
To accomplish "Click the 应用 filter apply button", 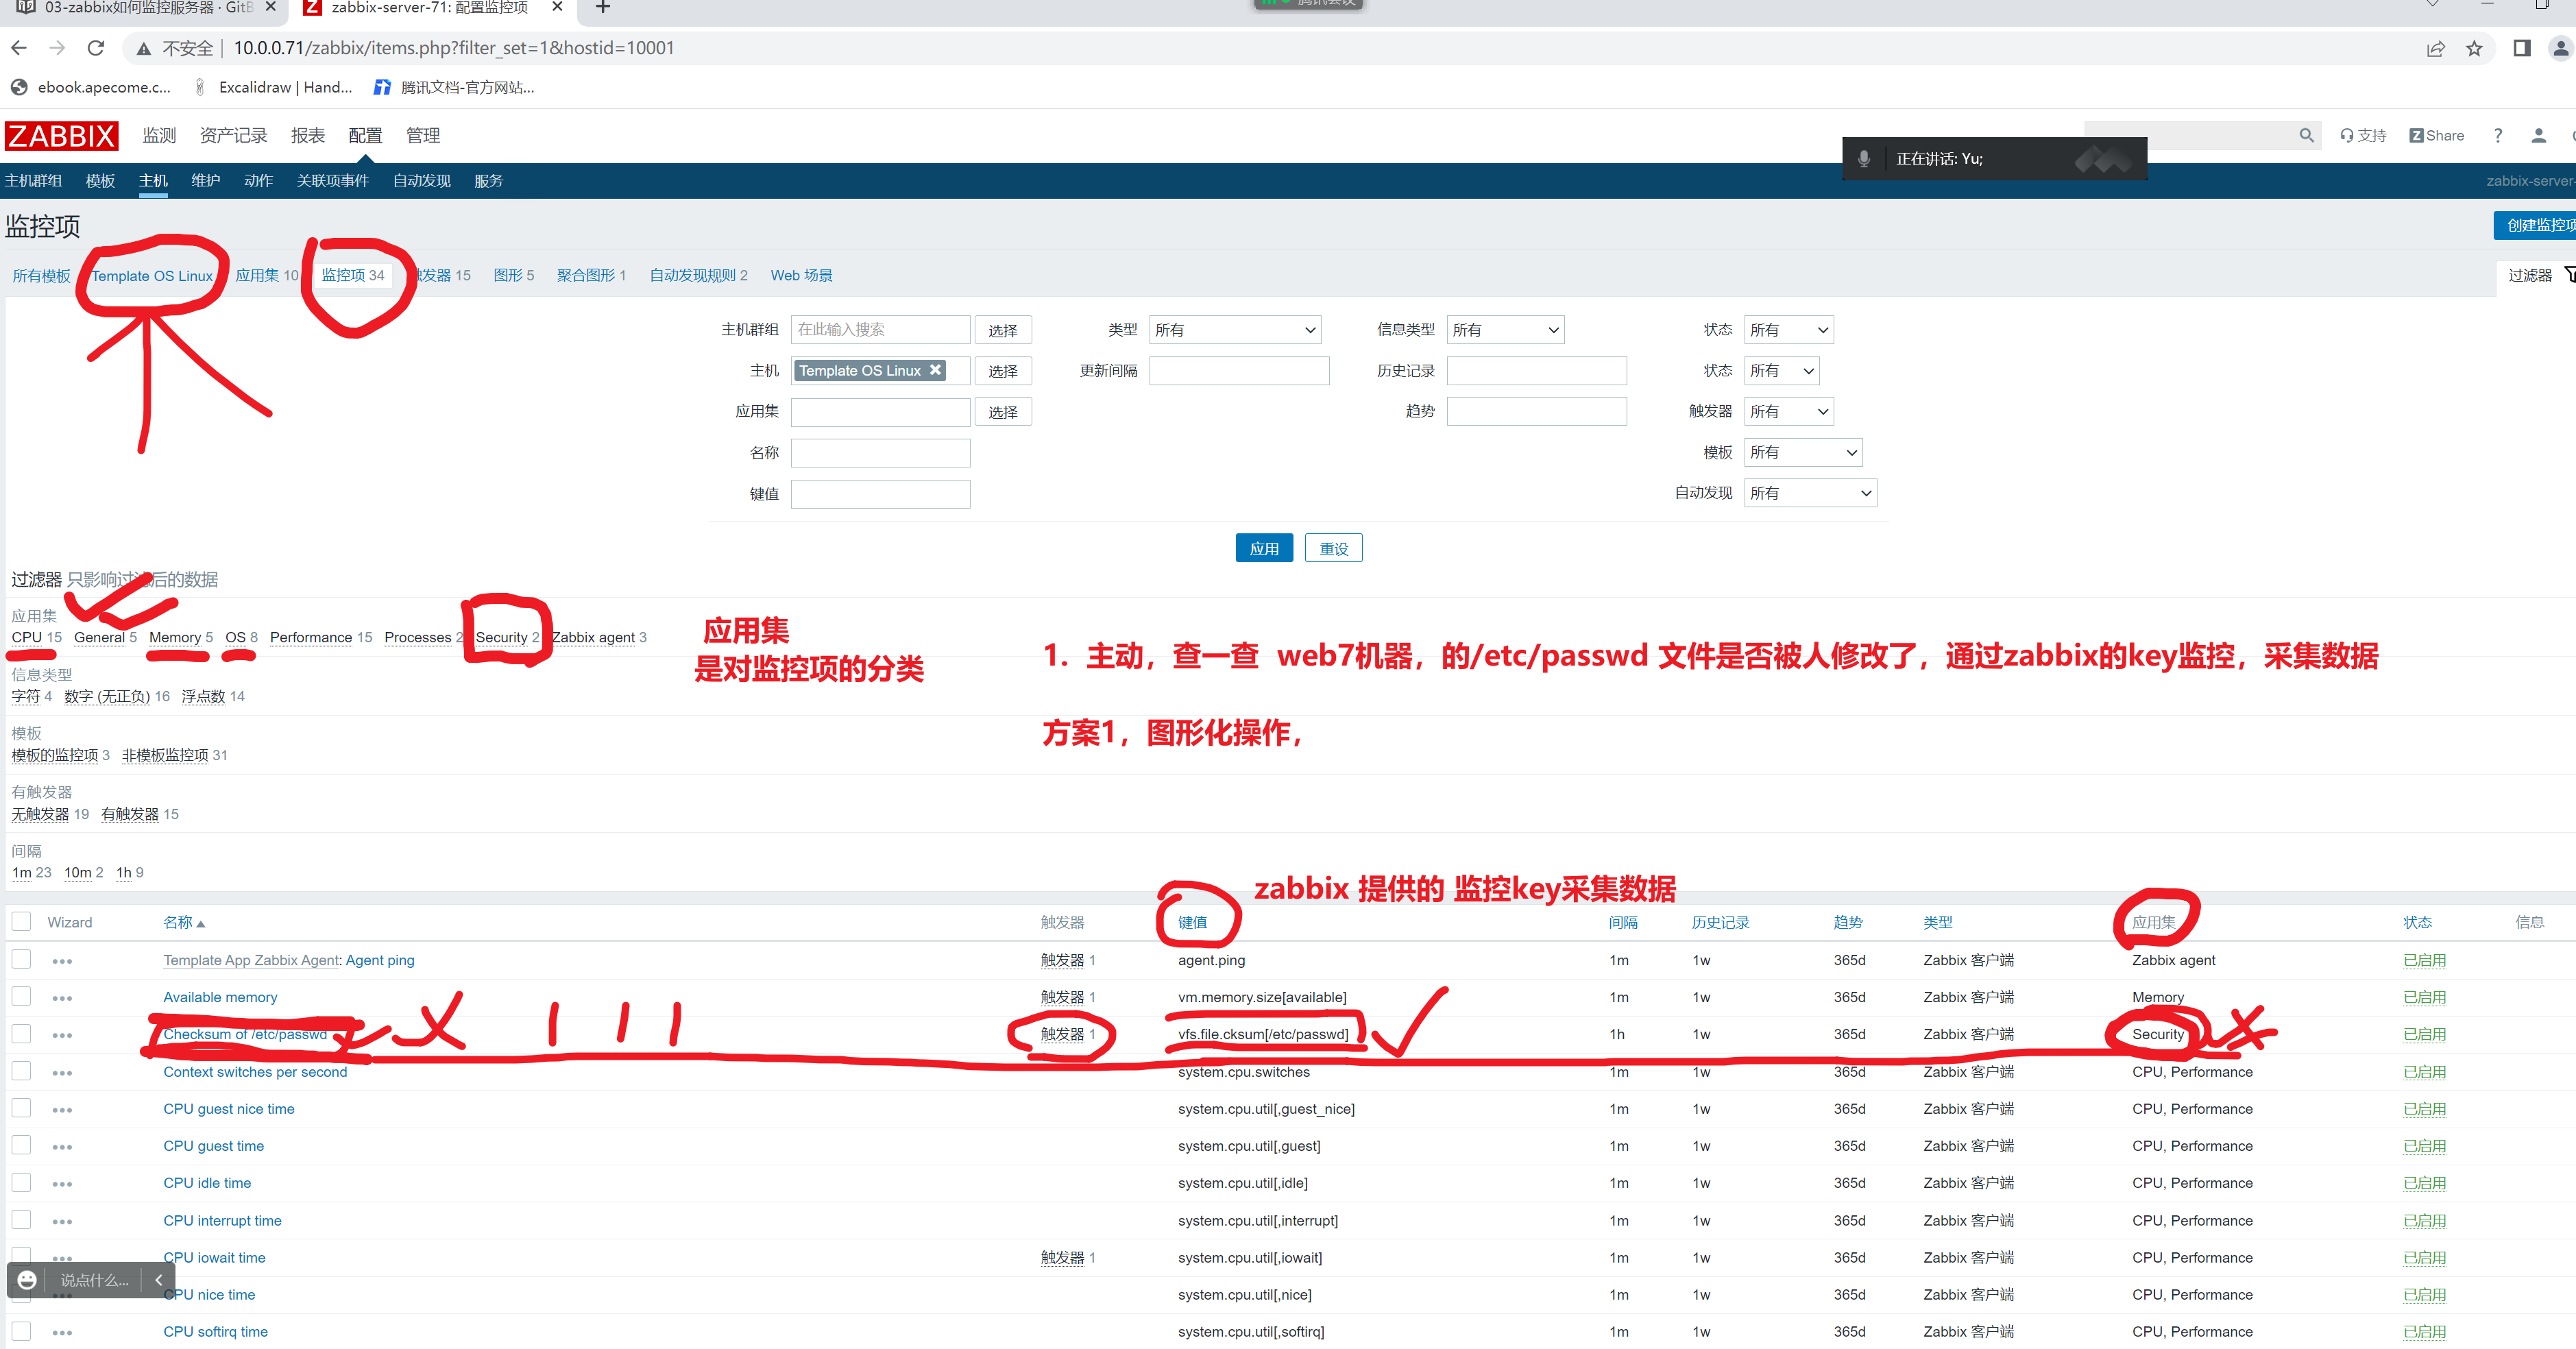I will pyautogui.click(x=1263, y=549).
